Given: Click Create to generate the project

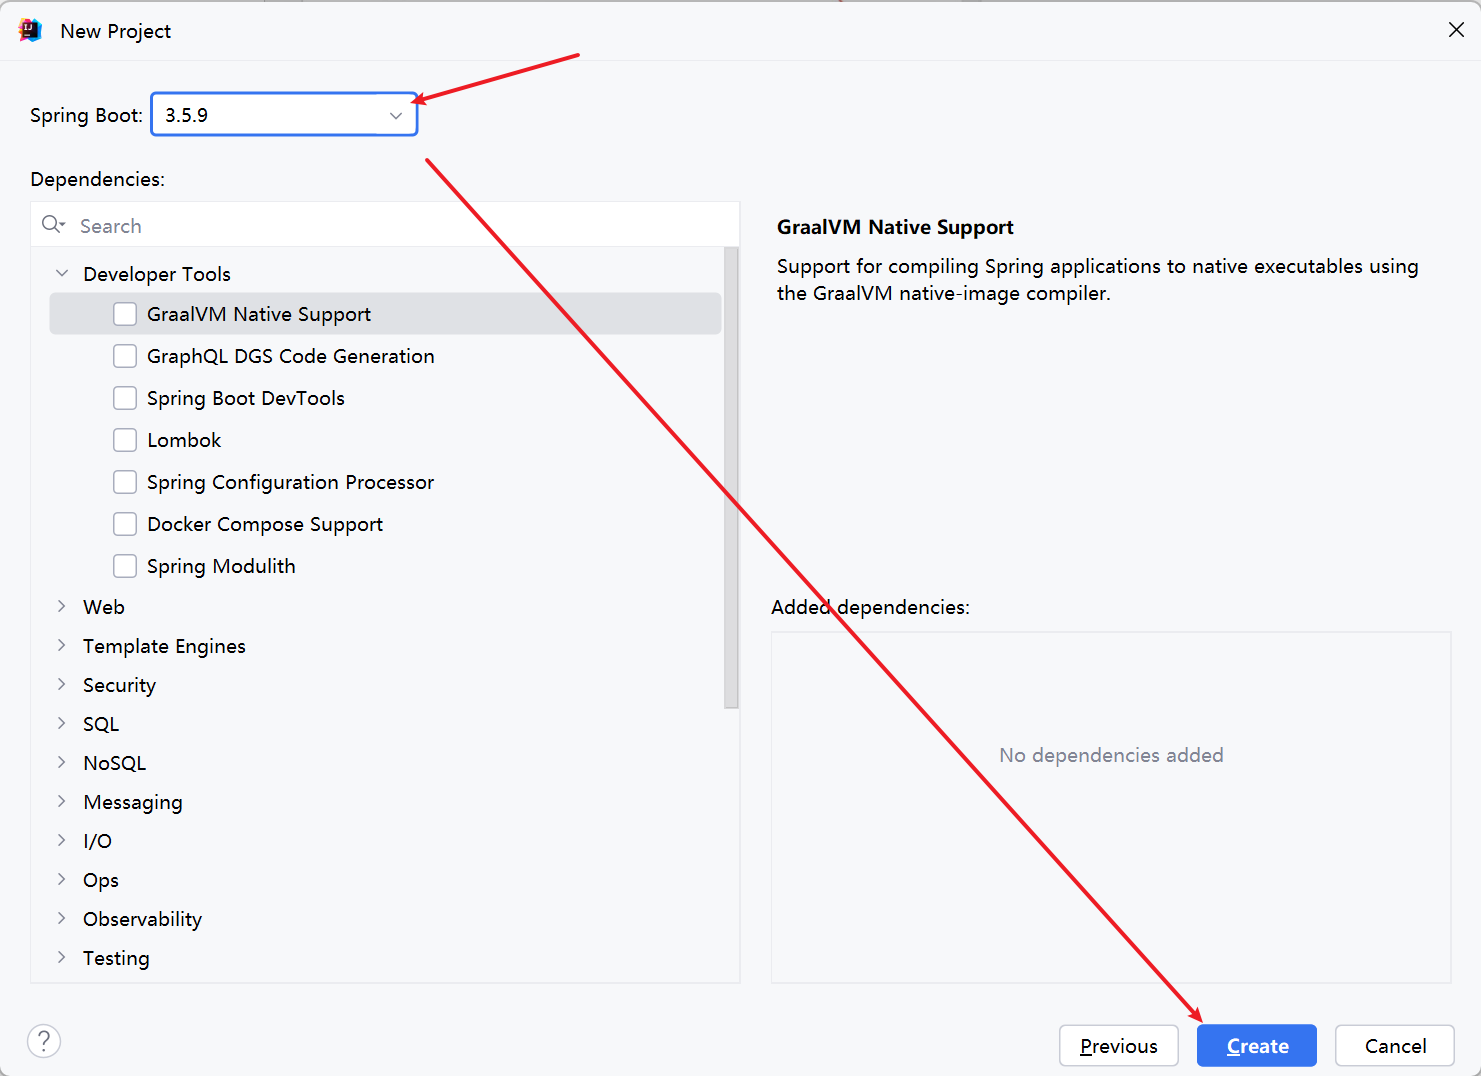Looking at the screenshot, I should point(1257,1046).
